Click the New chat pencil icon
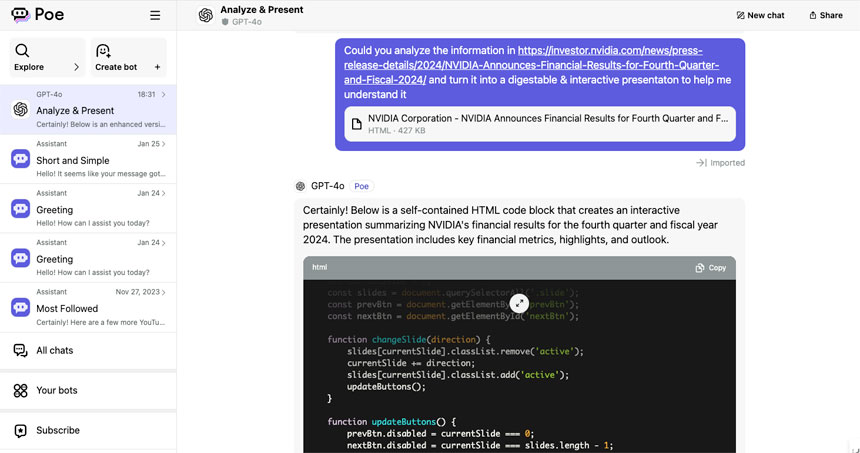The height and width of the screenshot is (453, 860). coord(740,15)
